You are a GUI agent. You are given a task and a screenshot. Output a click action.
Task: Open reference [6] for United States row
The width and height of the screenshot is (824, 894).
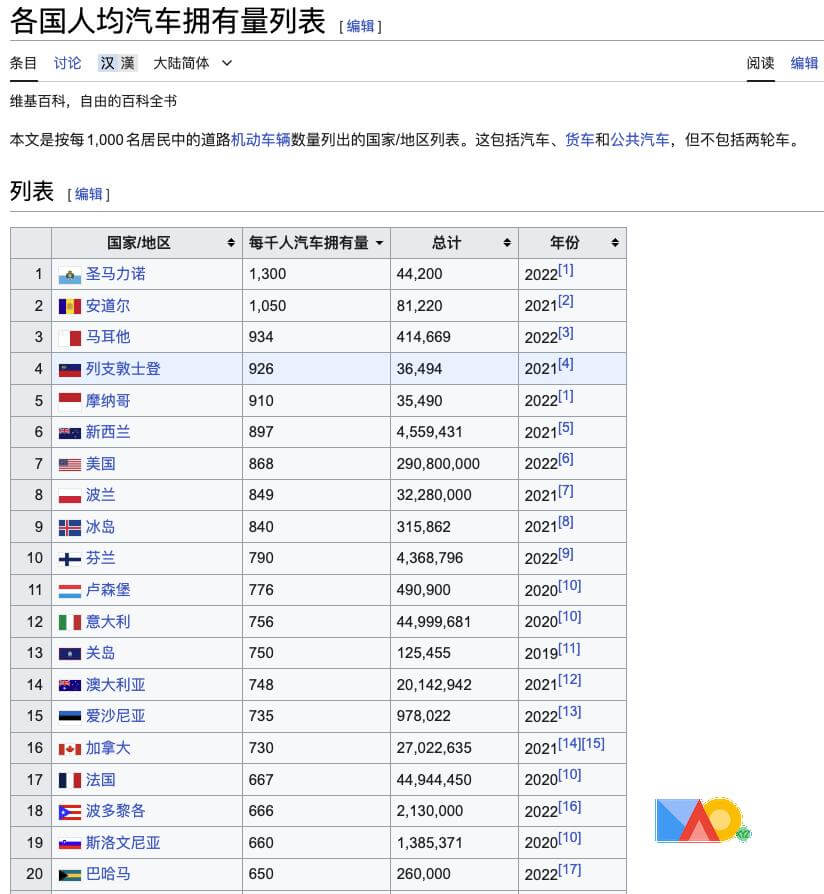(566, 459)
